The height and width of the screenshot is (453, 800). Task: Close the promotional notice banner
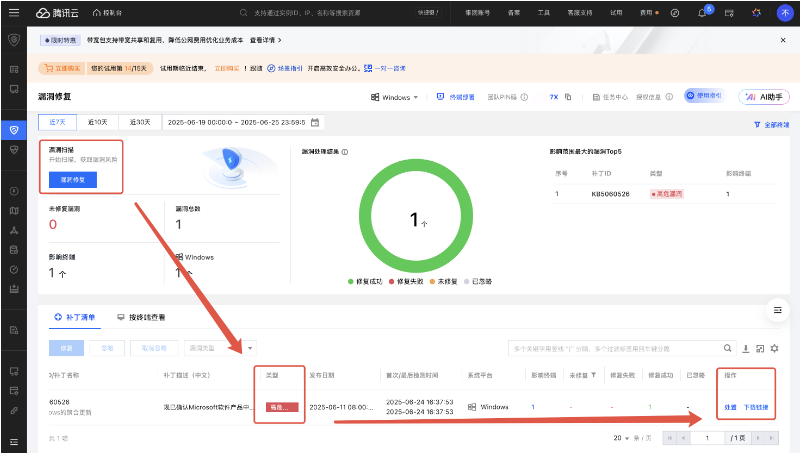coord(782,40)
